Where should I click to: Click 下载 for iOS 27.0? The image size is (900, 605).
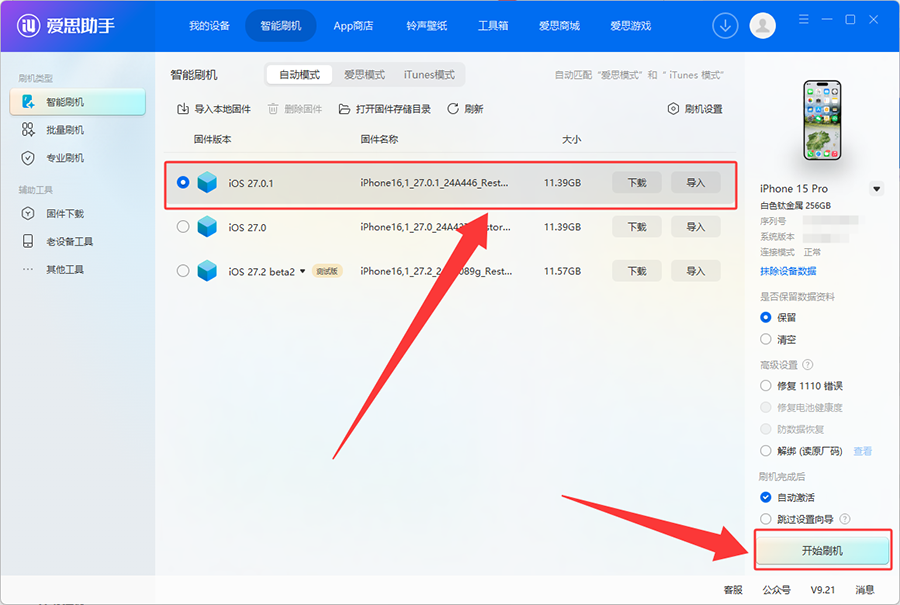[637, 227]
